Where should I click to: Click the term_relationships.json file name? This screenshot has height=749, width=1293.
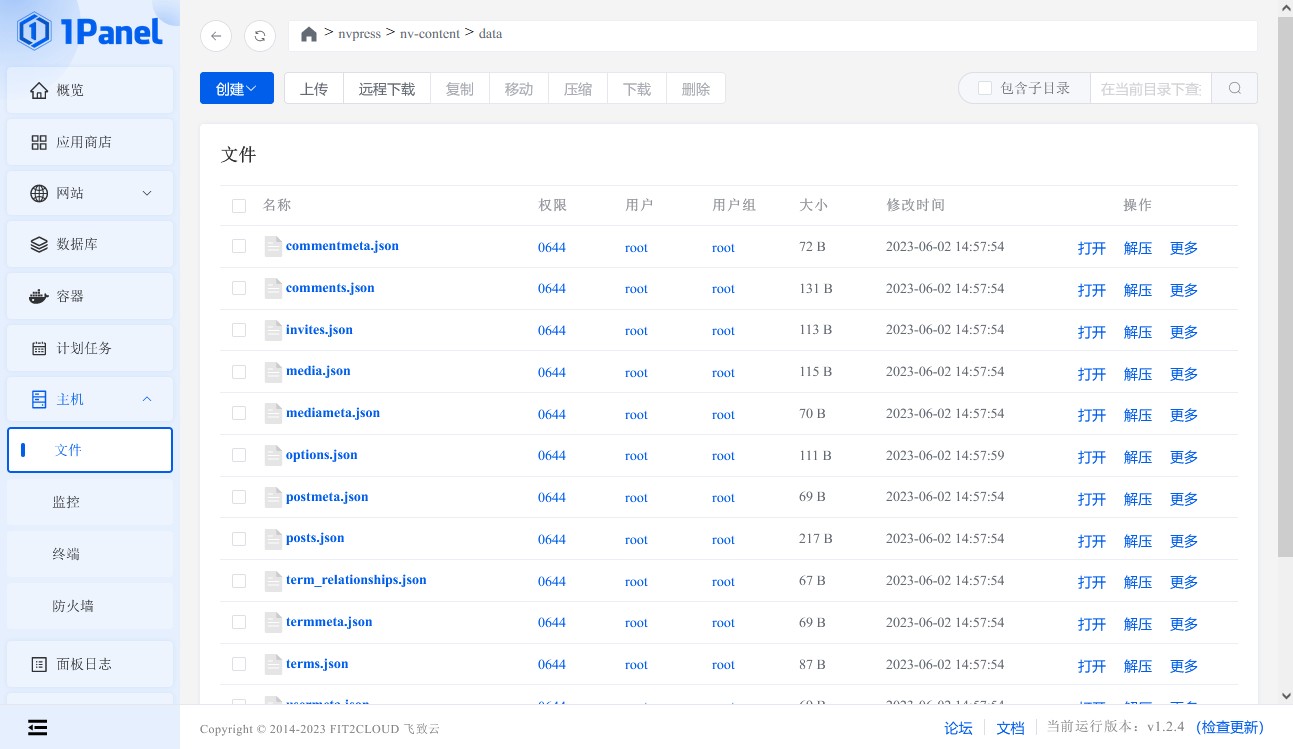(x=356, y=580)
